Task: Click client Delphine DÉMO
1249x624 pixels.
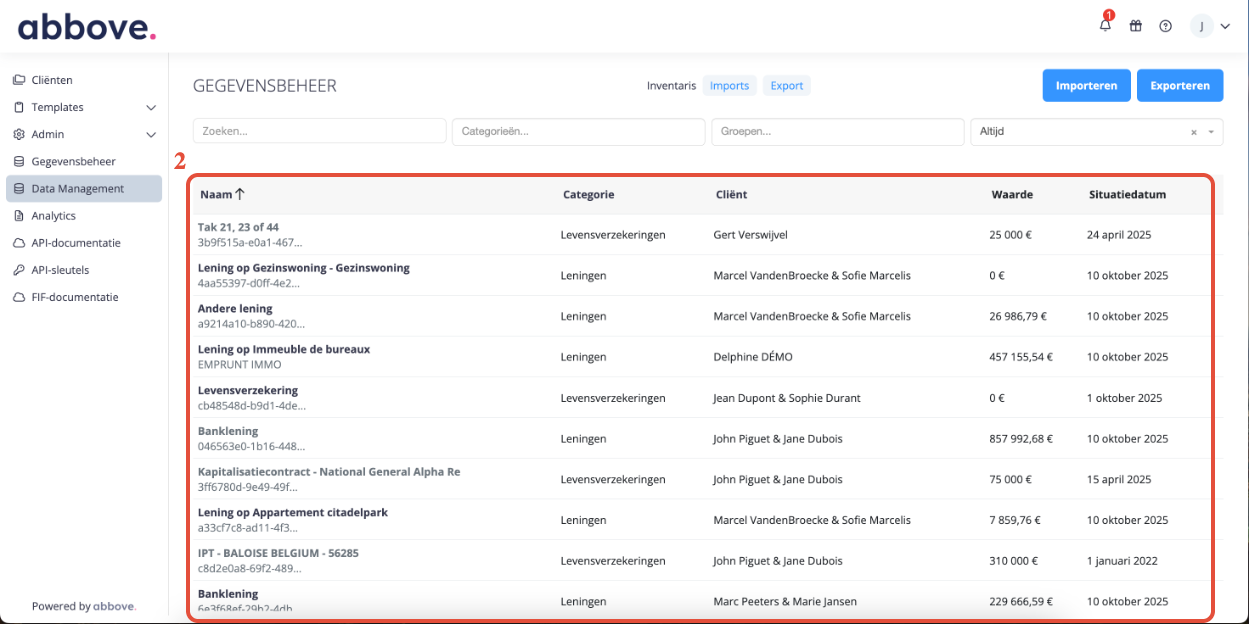Action: tap(753, 357)
